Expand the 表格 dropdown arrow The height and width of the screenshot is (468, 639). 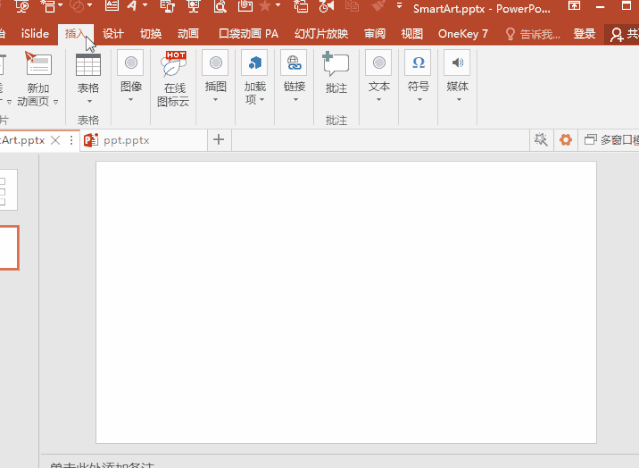click(x=89, y=101)
